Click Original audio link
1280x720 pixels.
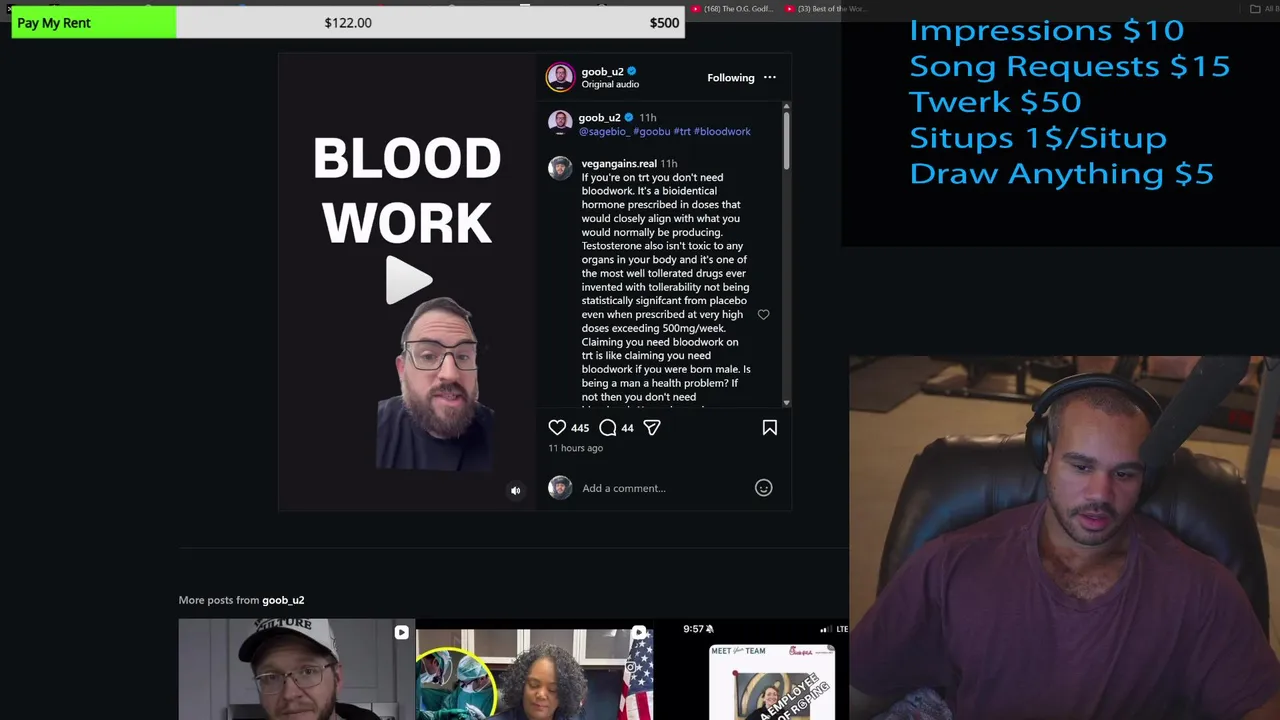[x=610, y=84]
